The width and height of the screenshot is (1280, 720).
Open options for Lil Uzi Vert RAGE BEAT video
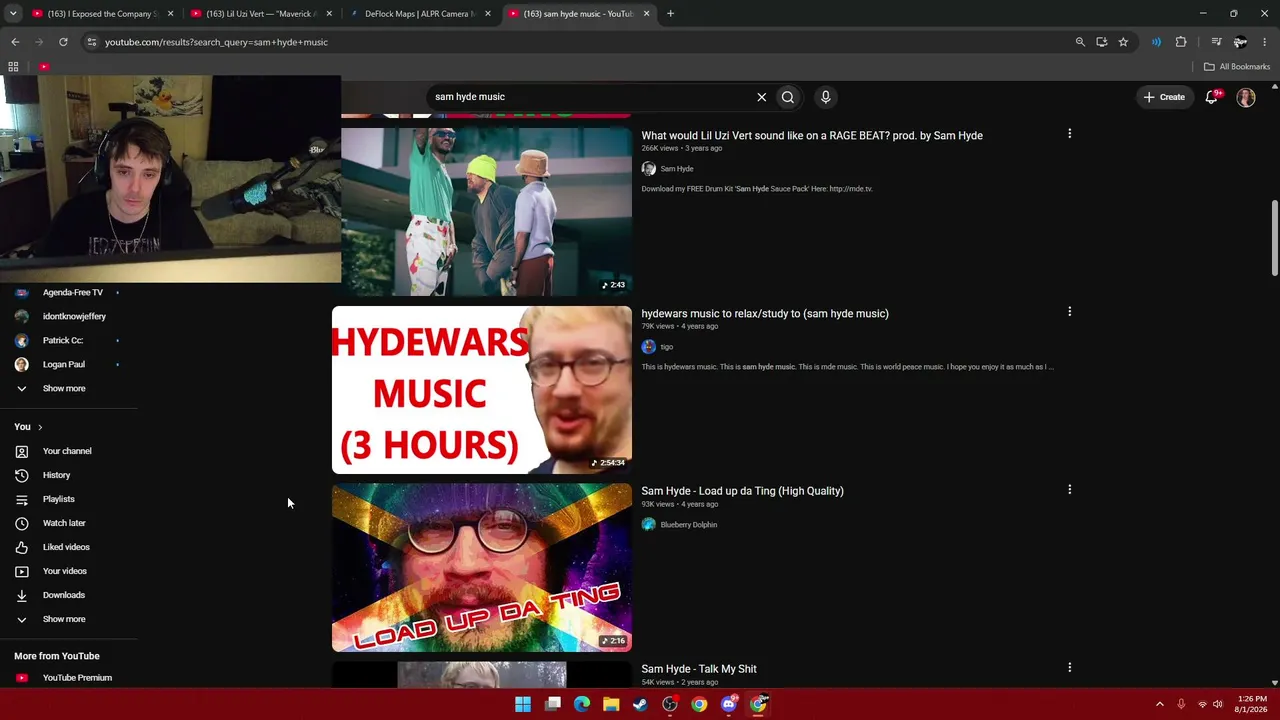(x=1069, y=133)
